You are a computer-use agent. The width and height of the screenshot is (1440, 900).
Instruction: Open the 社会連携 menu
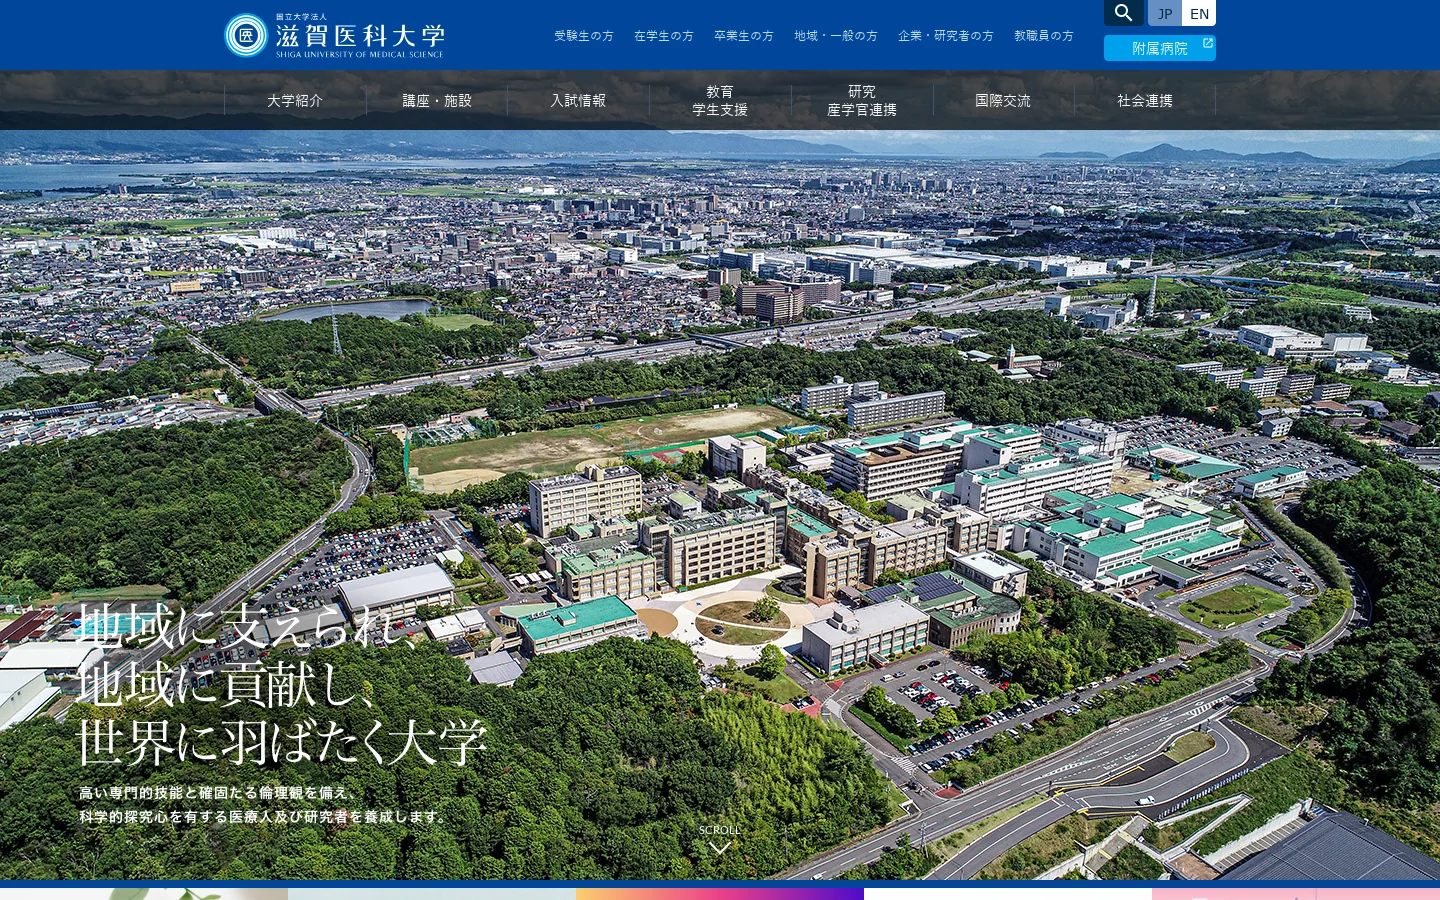point(1145,100)
